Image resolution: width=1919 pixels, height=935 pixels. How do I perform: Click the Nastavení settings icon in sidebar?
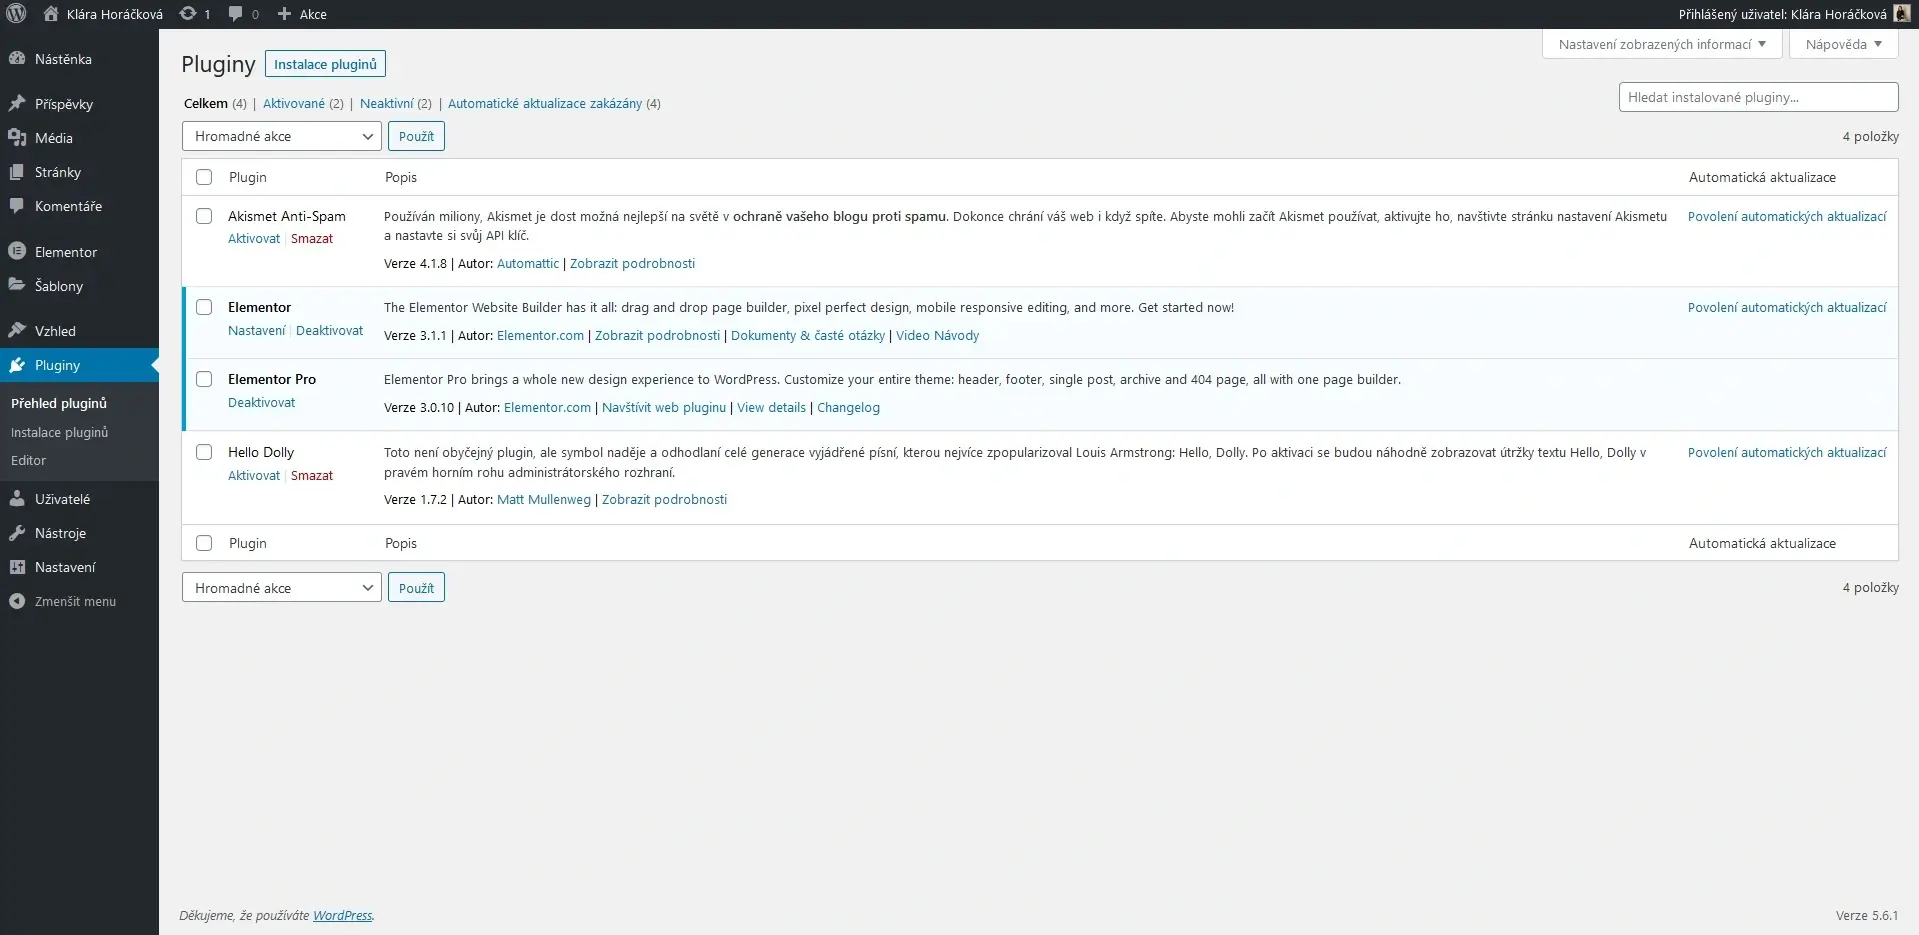[17, 567]
